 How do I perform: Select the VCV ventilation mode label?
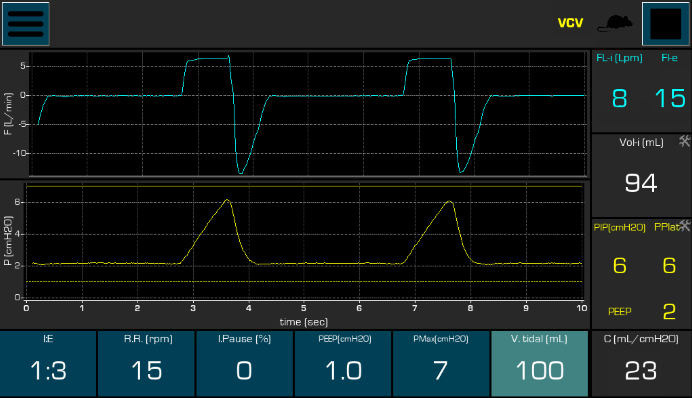570,23
